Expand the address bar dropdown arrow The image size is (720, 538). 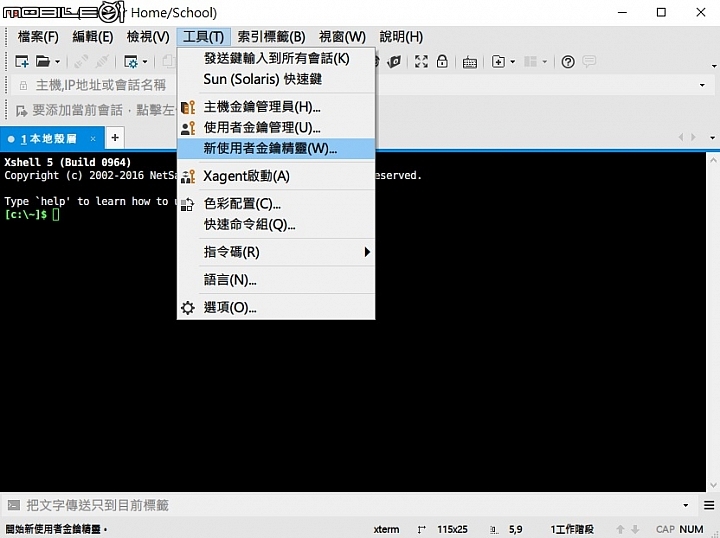click(702, 85)
